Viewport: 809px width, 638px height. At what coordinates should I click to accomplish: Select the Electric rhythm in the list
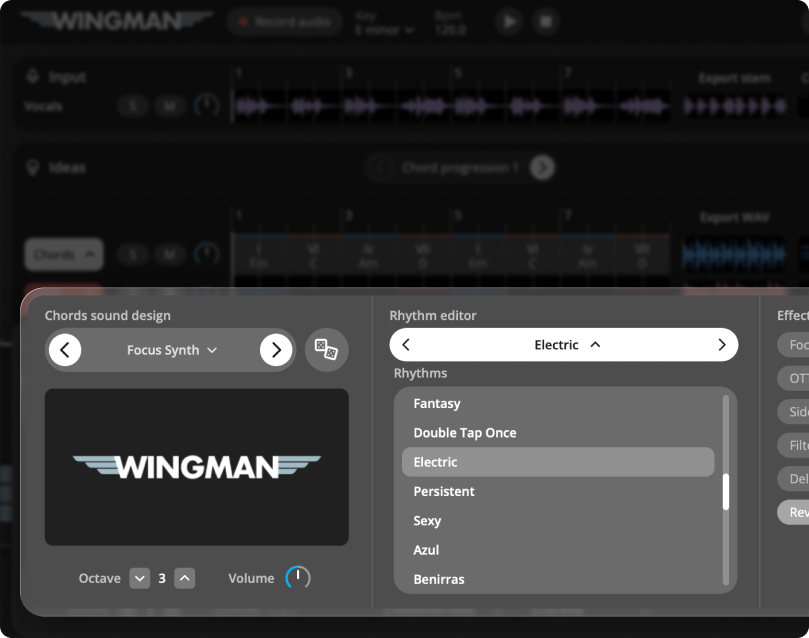(558, 462)
